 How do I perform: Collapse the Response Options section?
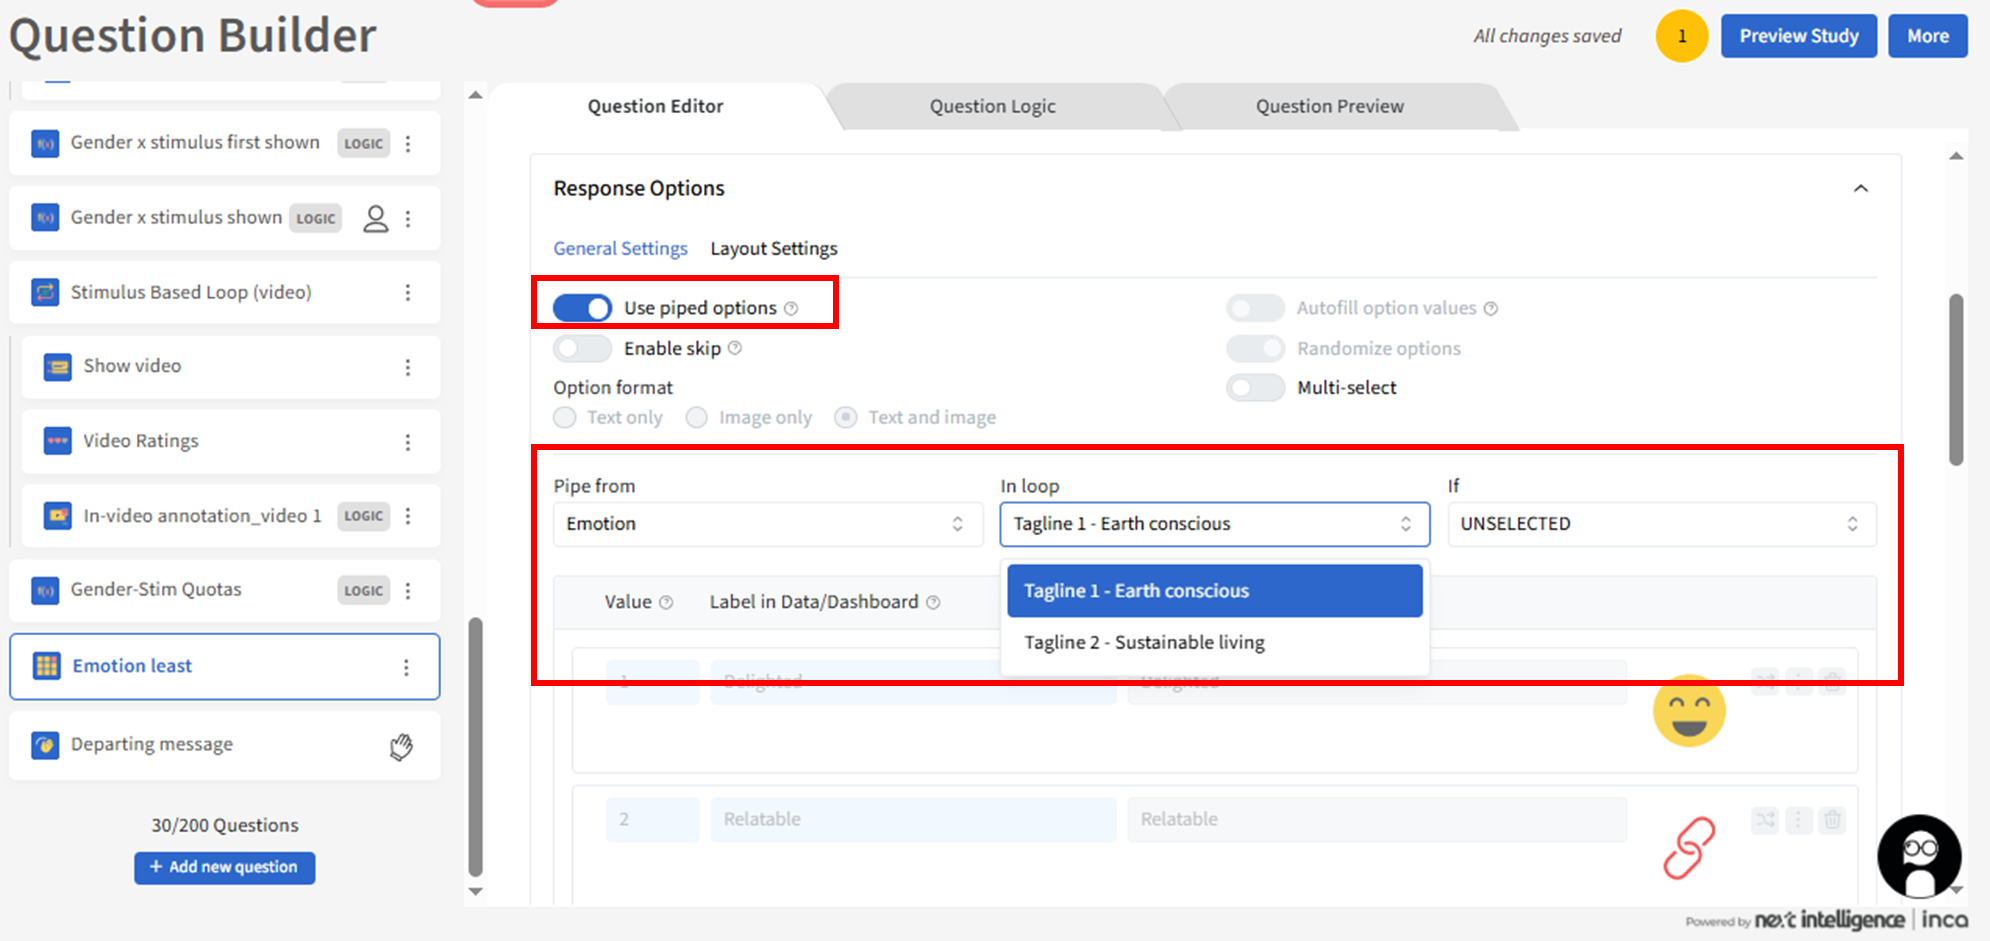pyautogui.click(x=1860, y=189)
